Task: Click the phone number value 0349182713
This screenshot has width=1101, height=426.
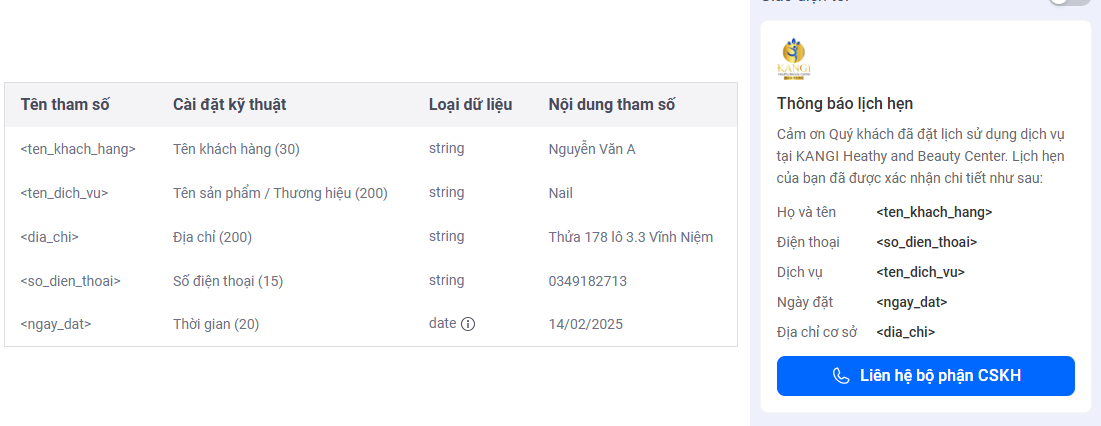Action: point(588,281)
